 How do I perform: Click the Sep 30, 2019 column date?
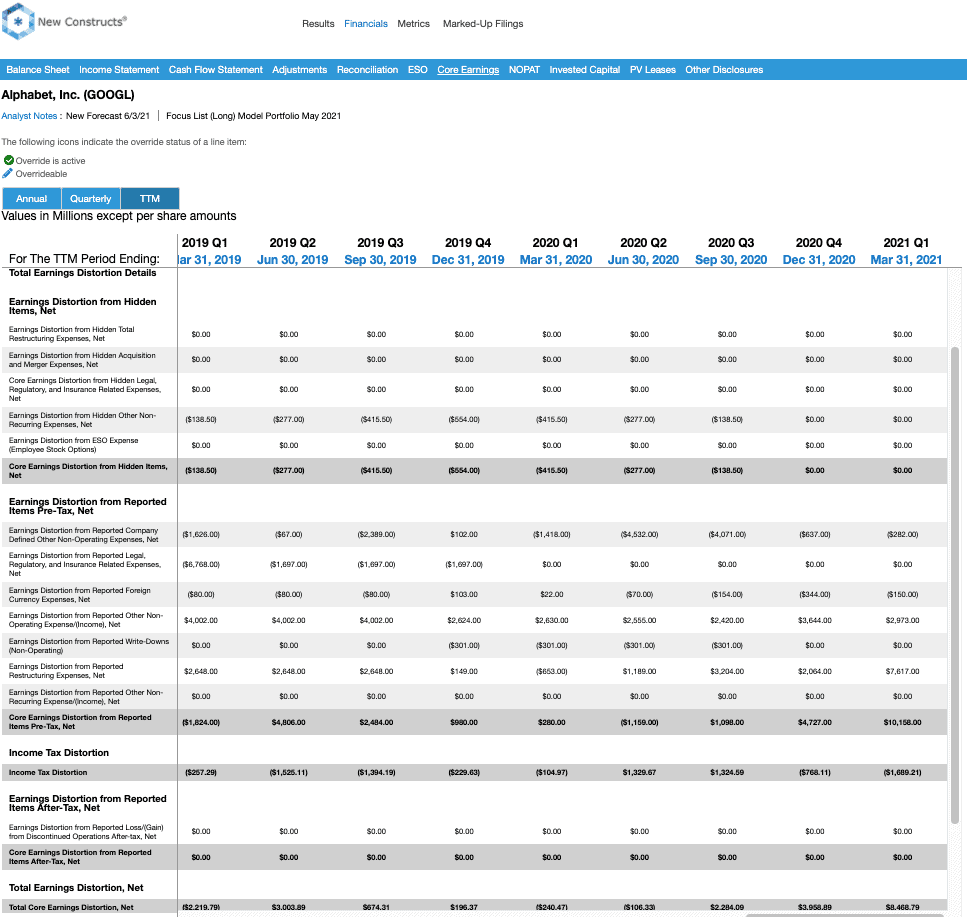[x=380, y=260]
